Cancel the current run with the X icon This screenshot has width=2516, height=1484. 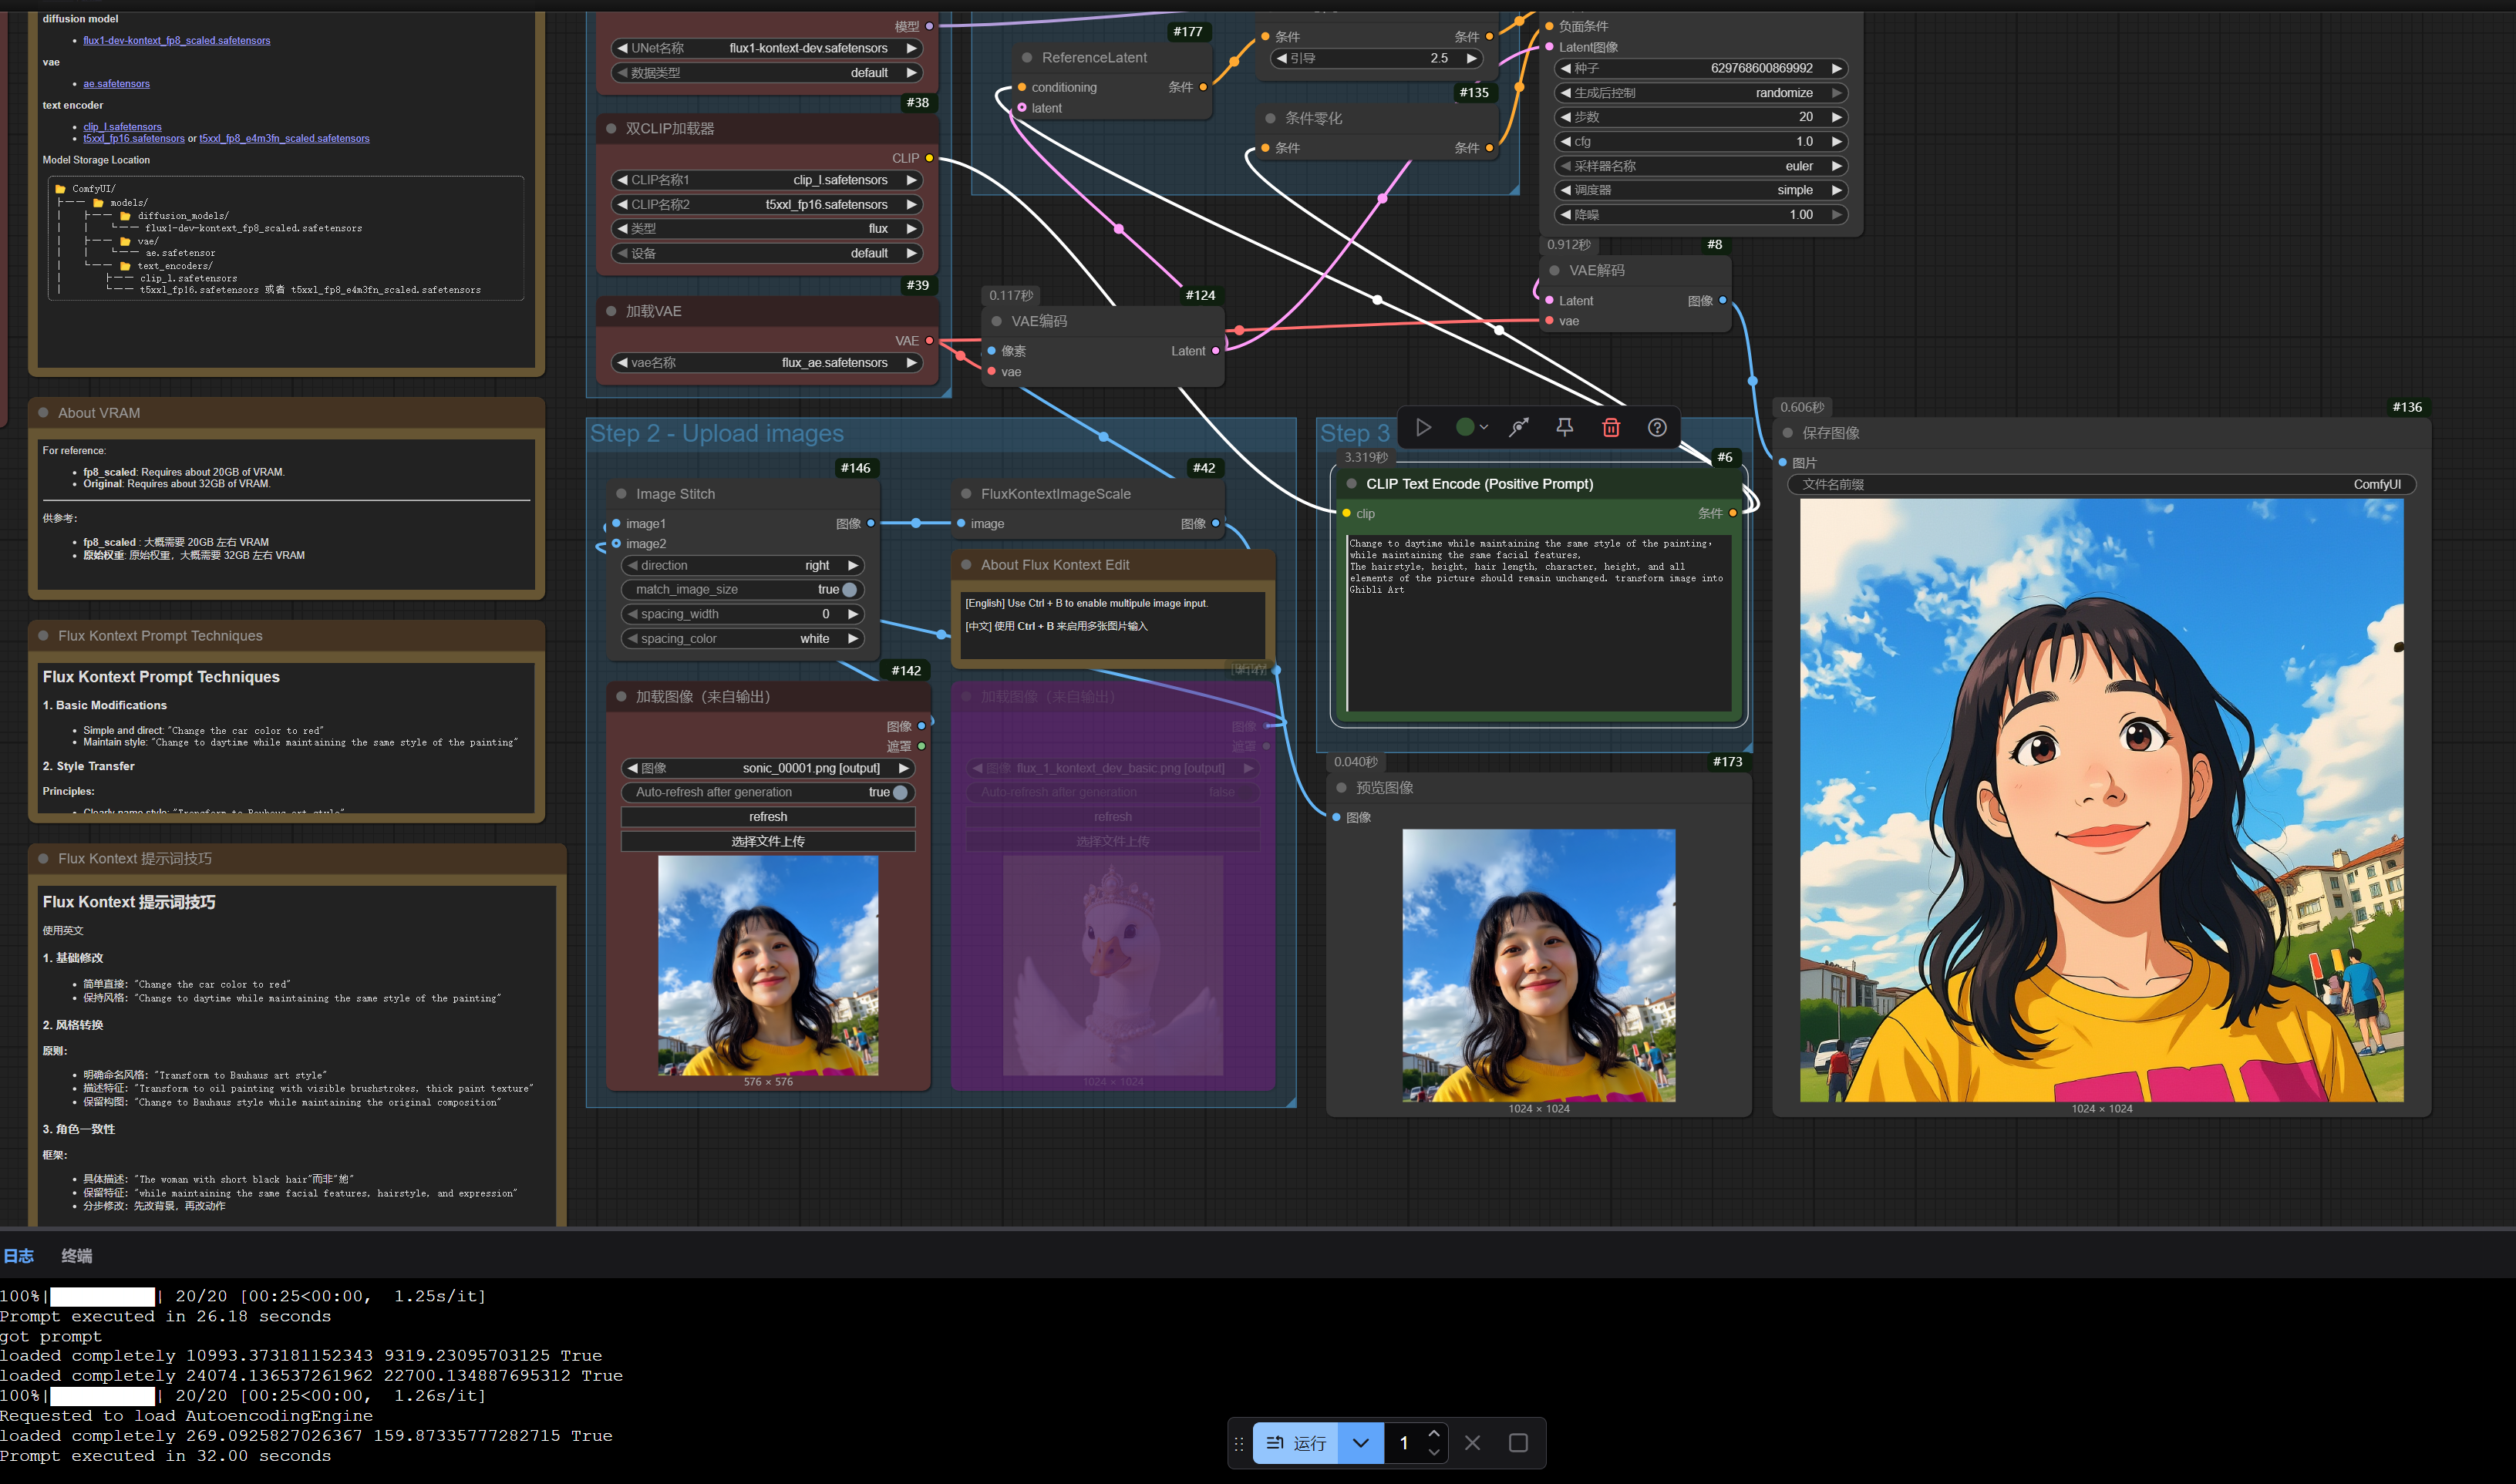click(1472, 1442)
